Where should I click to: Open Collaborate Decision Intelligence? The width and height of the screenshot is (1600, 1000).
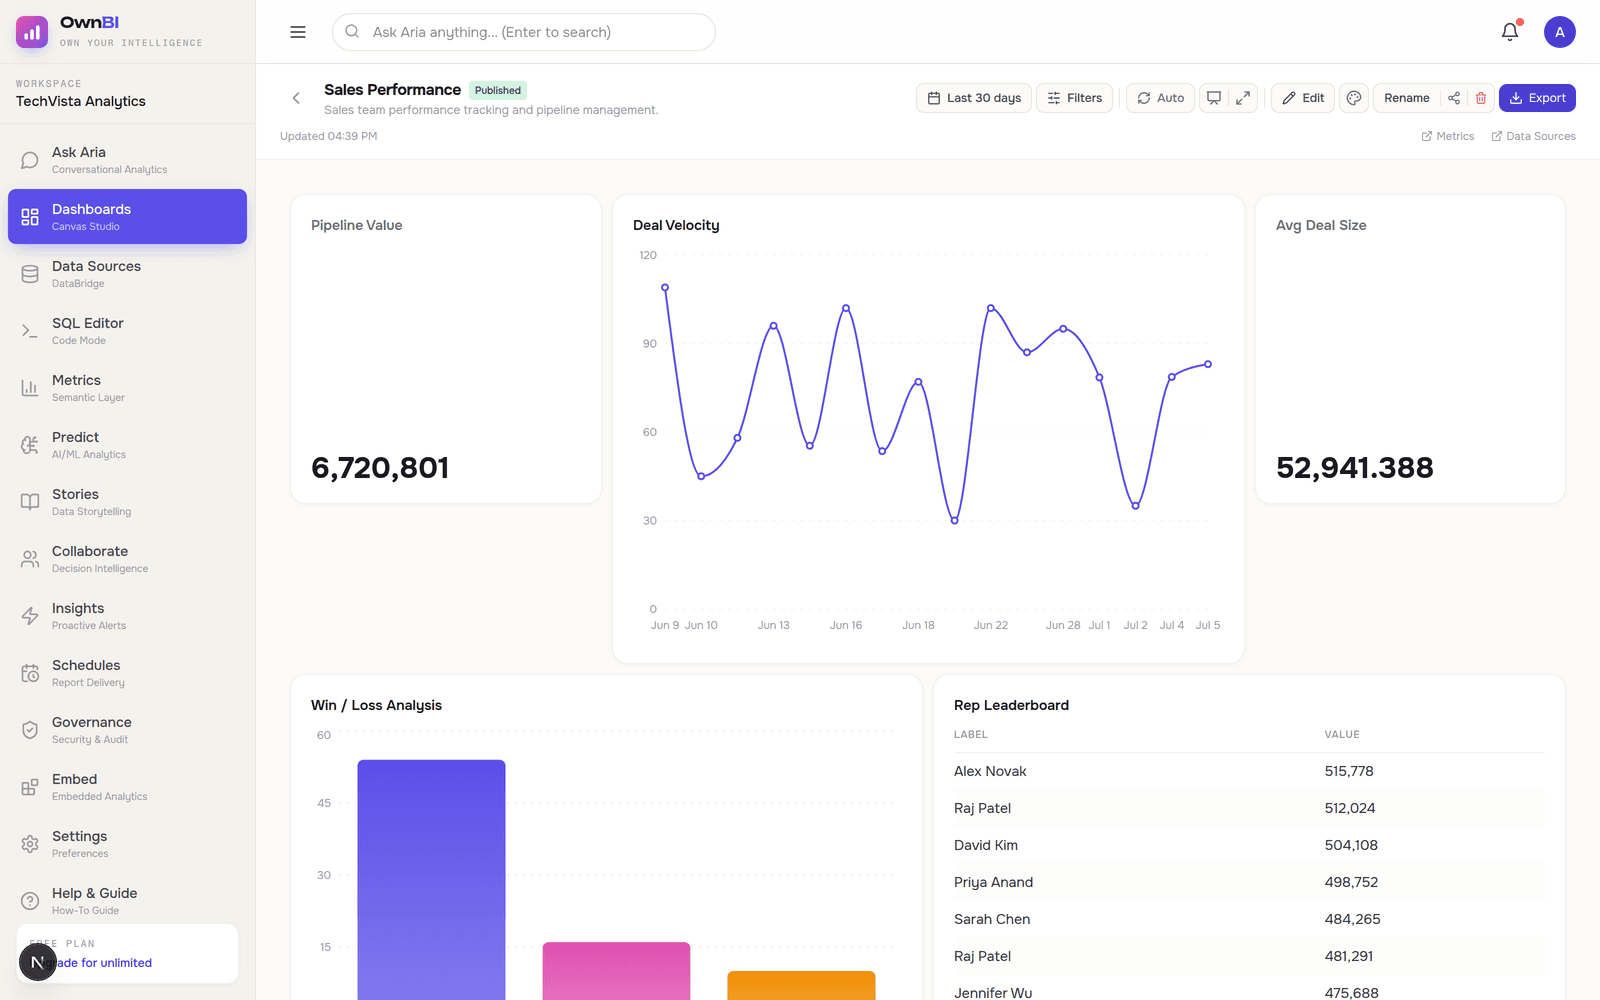[127, 559]
